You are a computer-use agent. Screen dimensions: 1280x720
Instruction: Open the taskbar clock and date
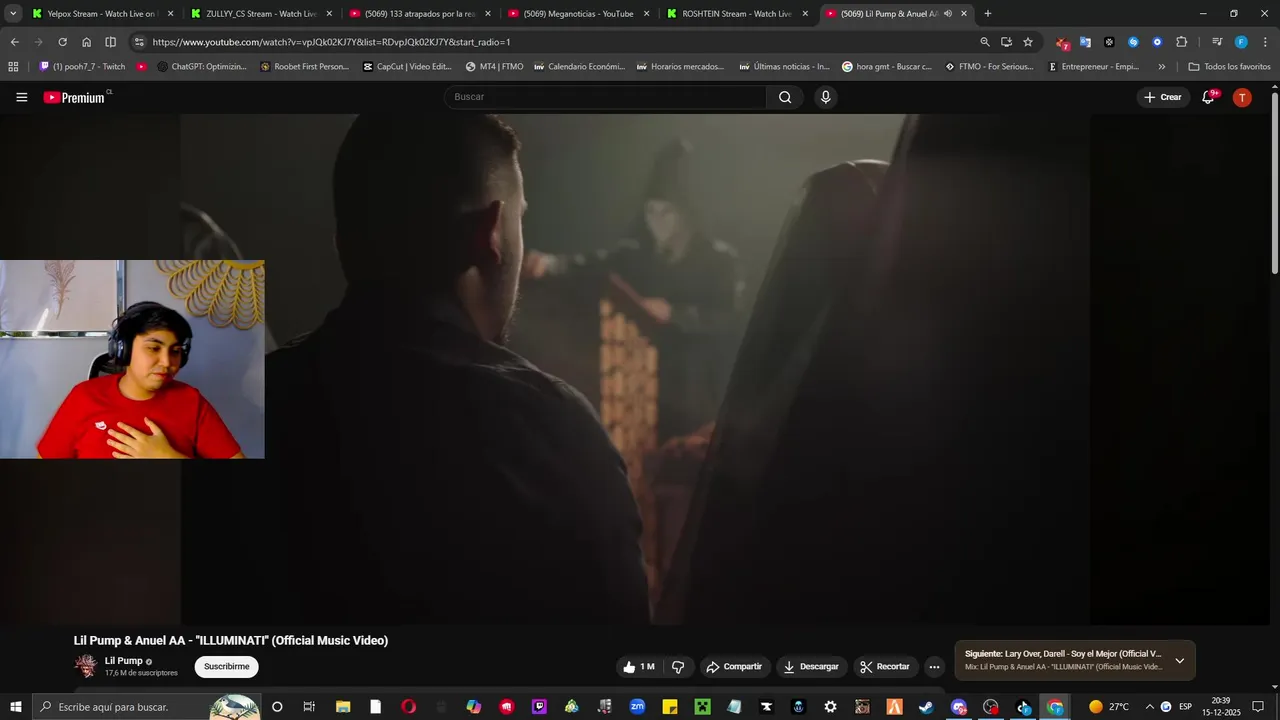[1221, 707]
